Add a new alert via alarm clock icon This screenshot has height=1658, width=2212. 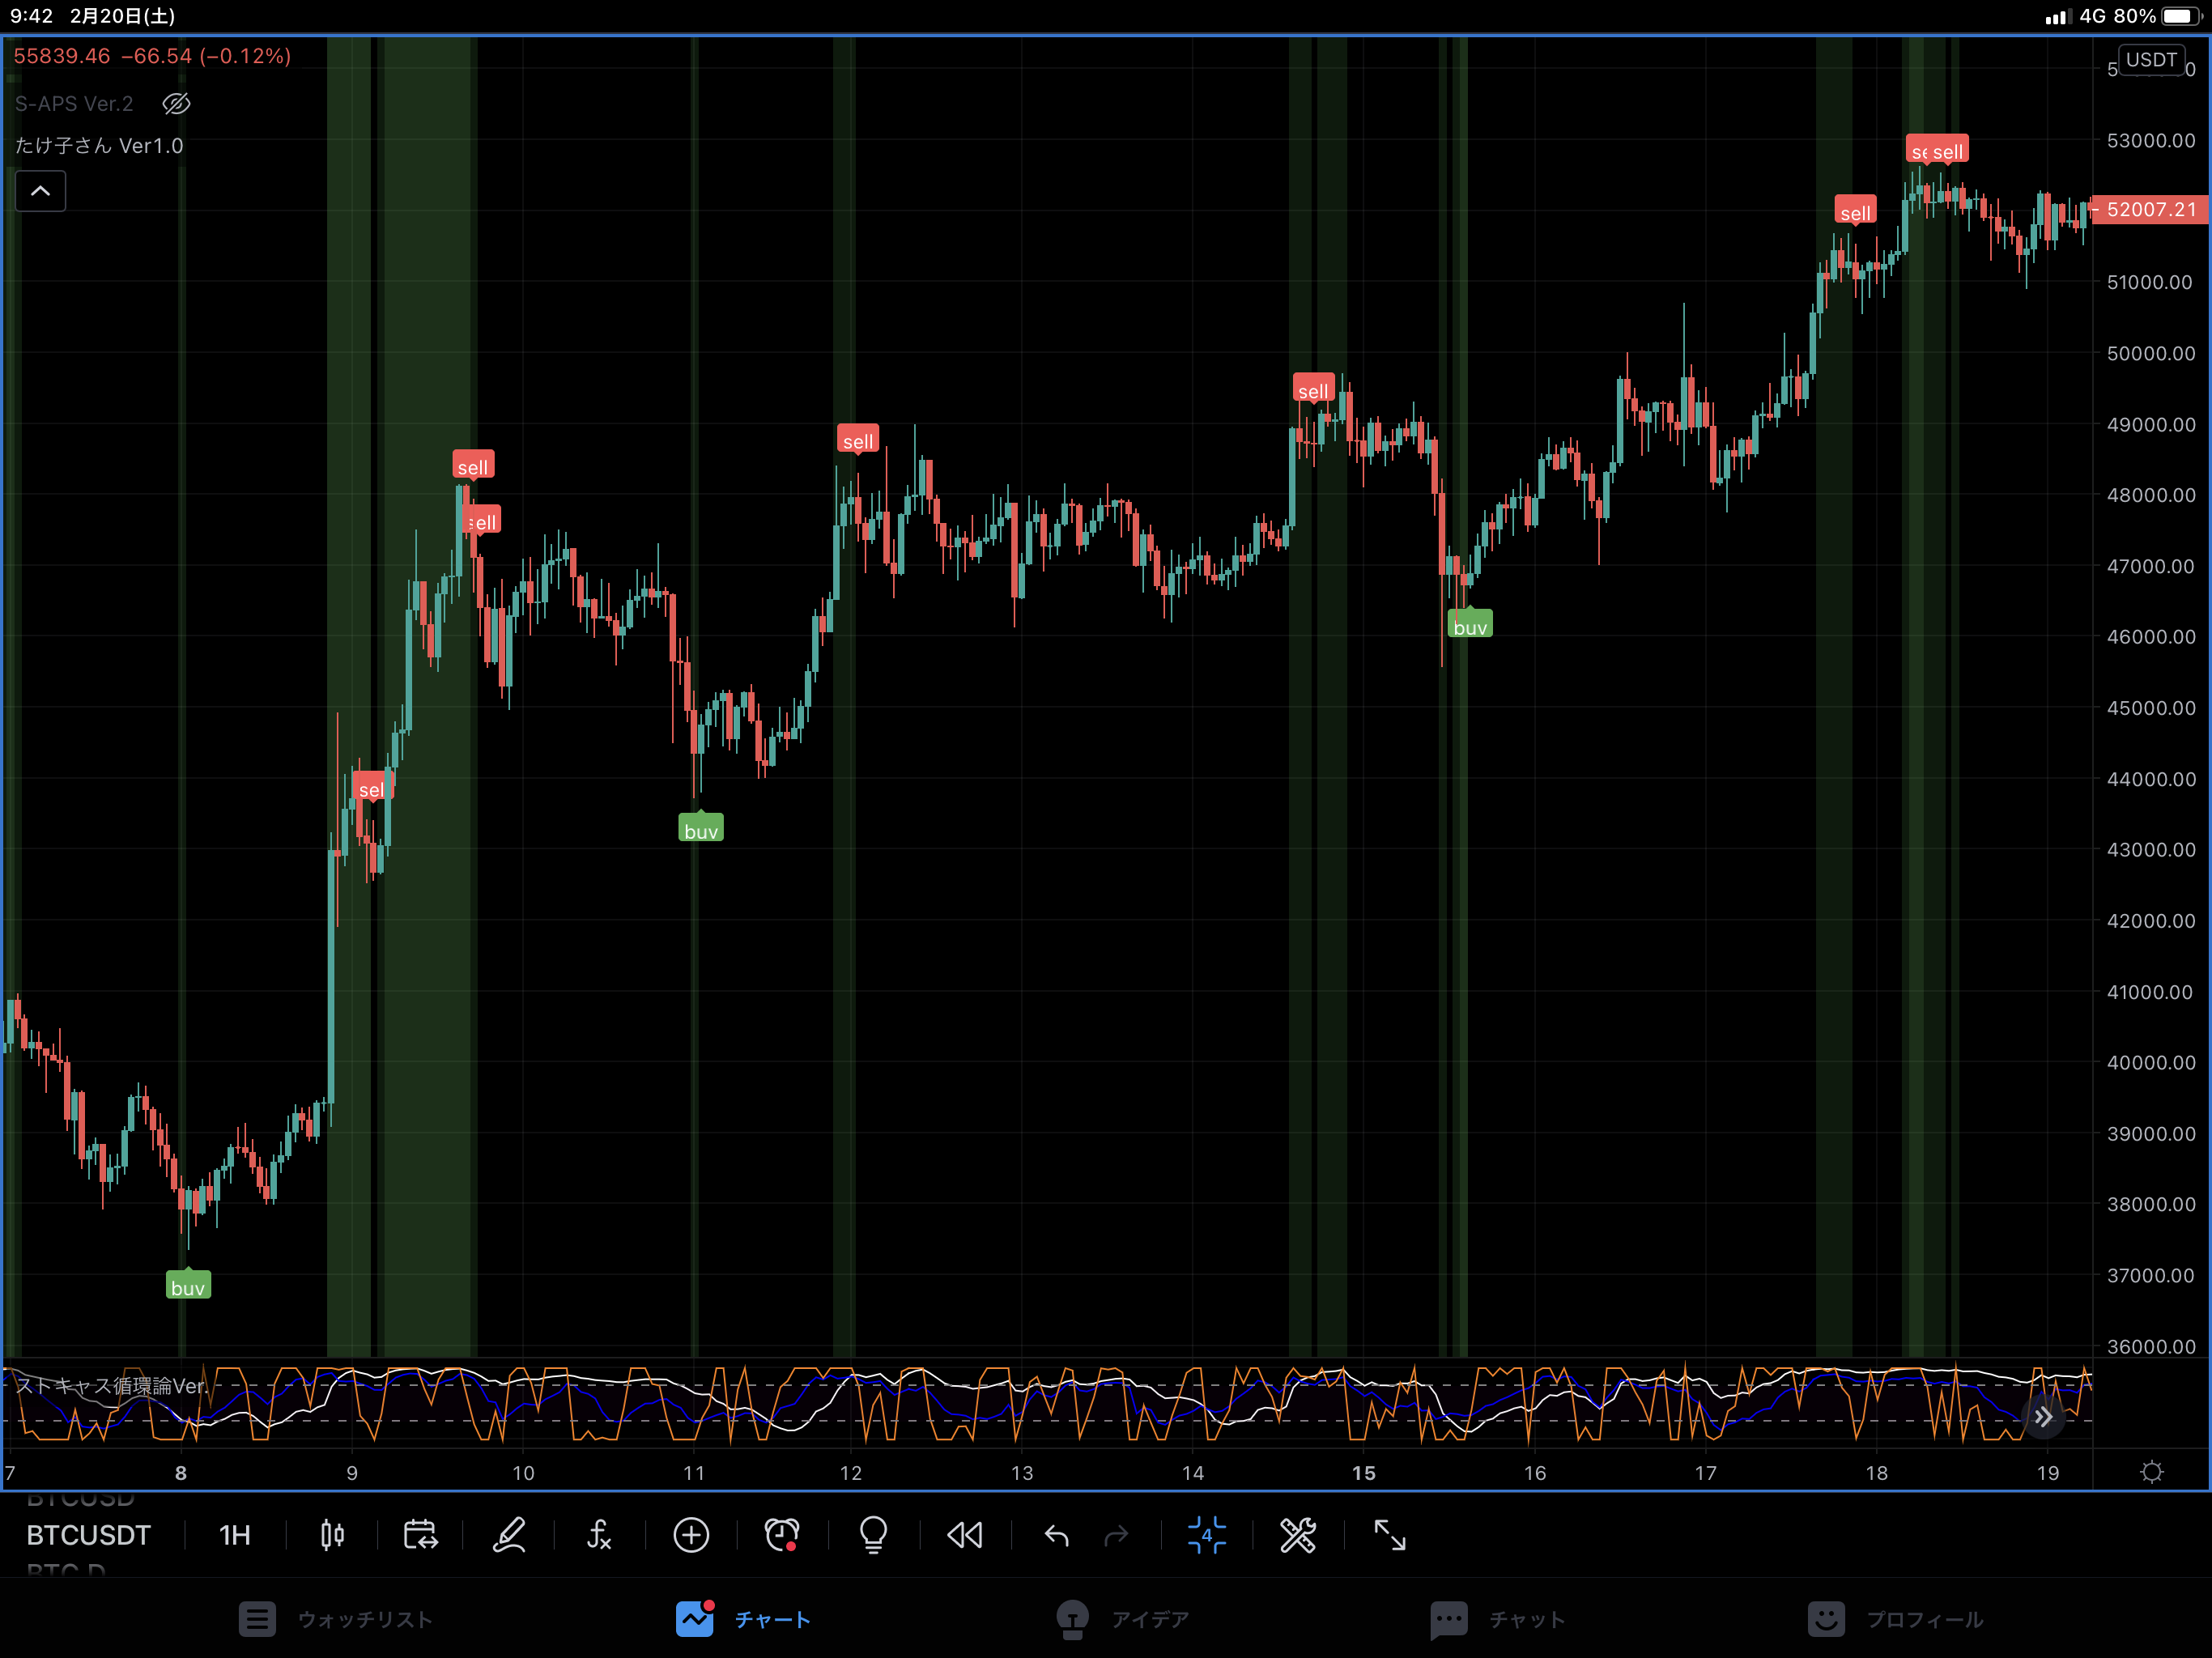click(x=781, y=1535)
